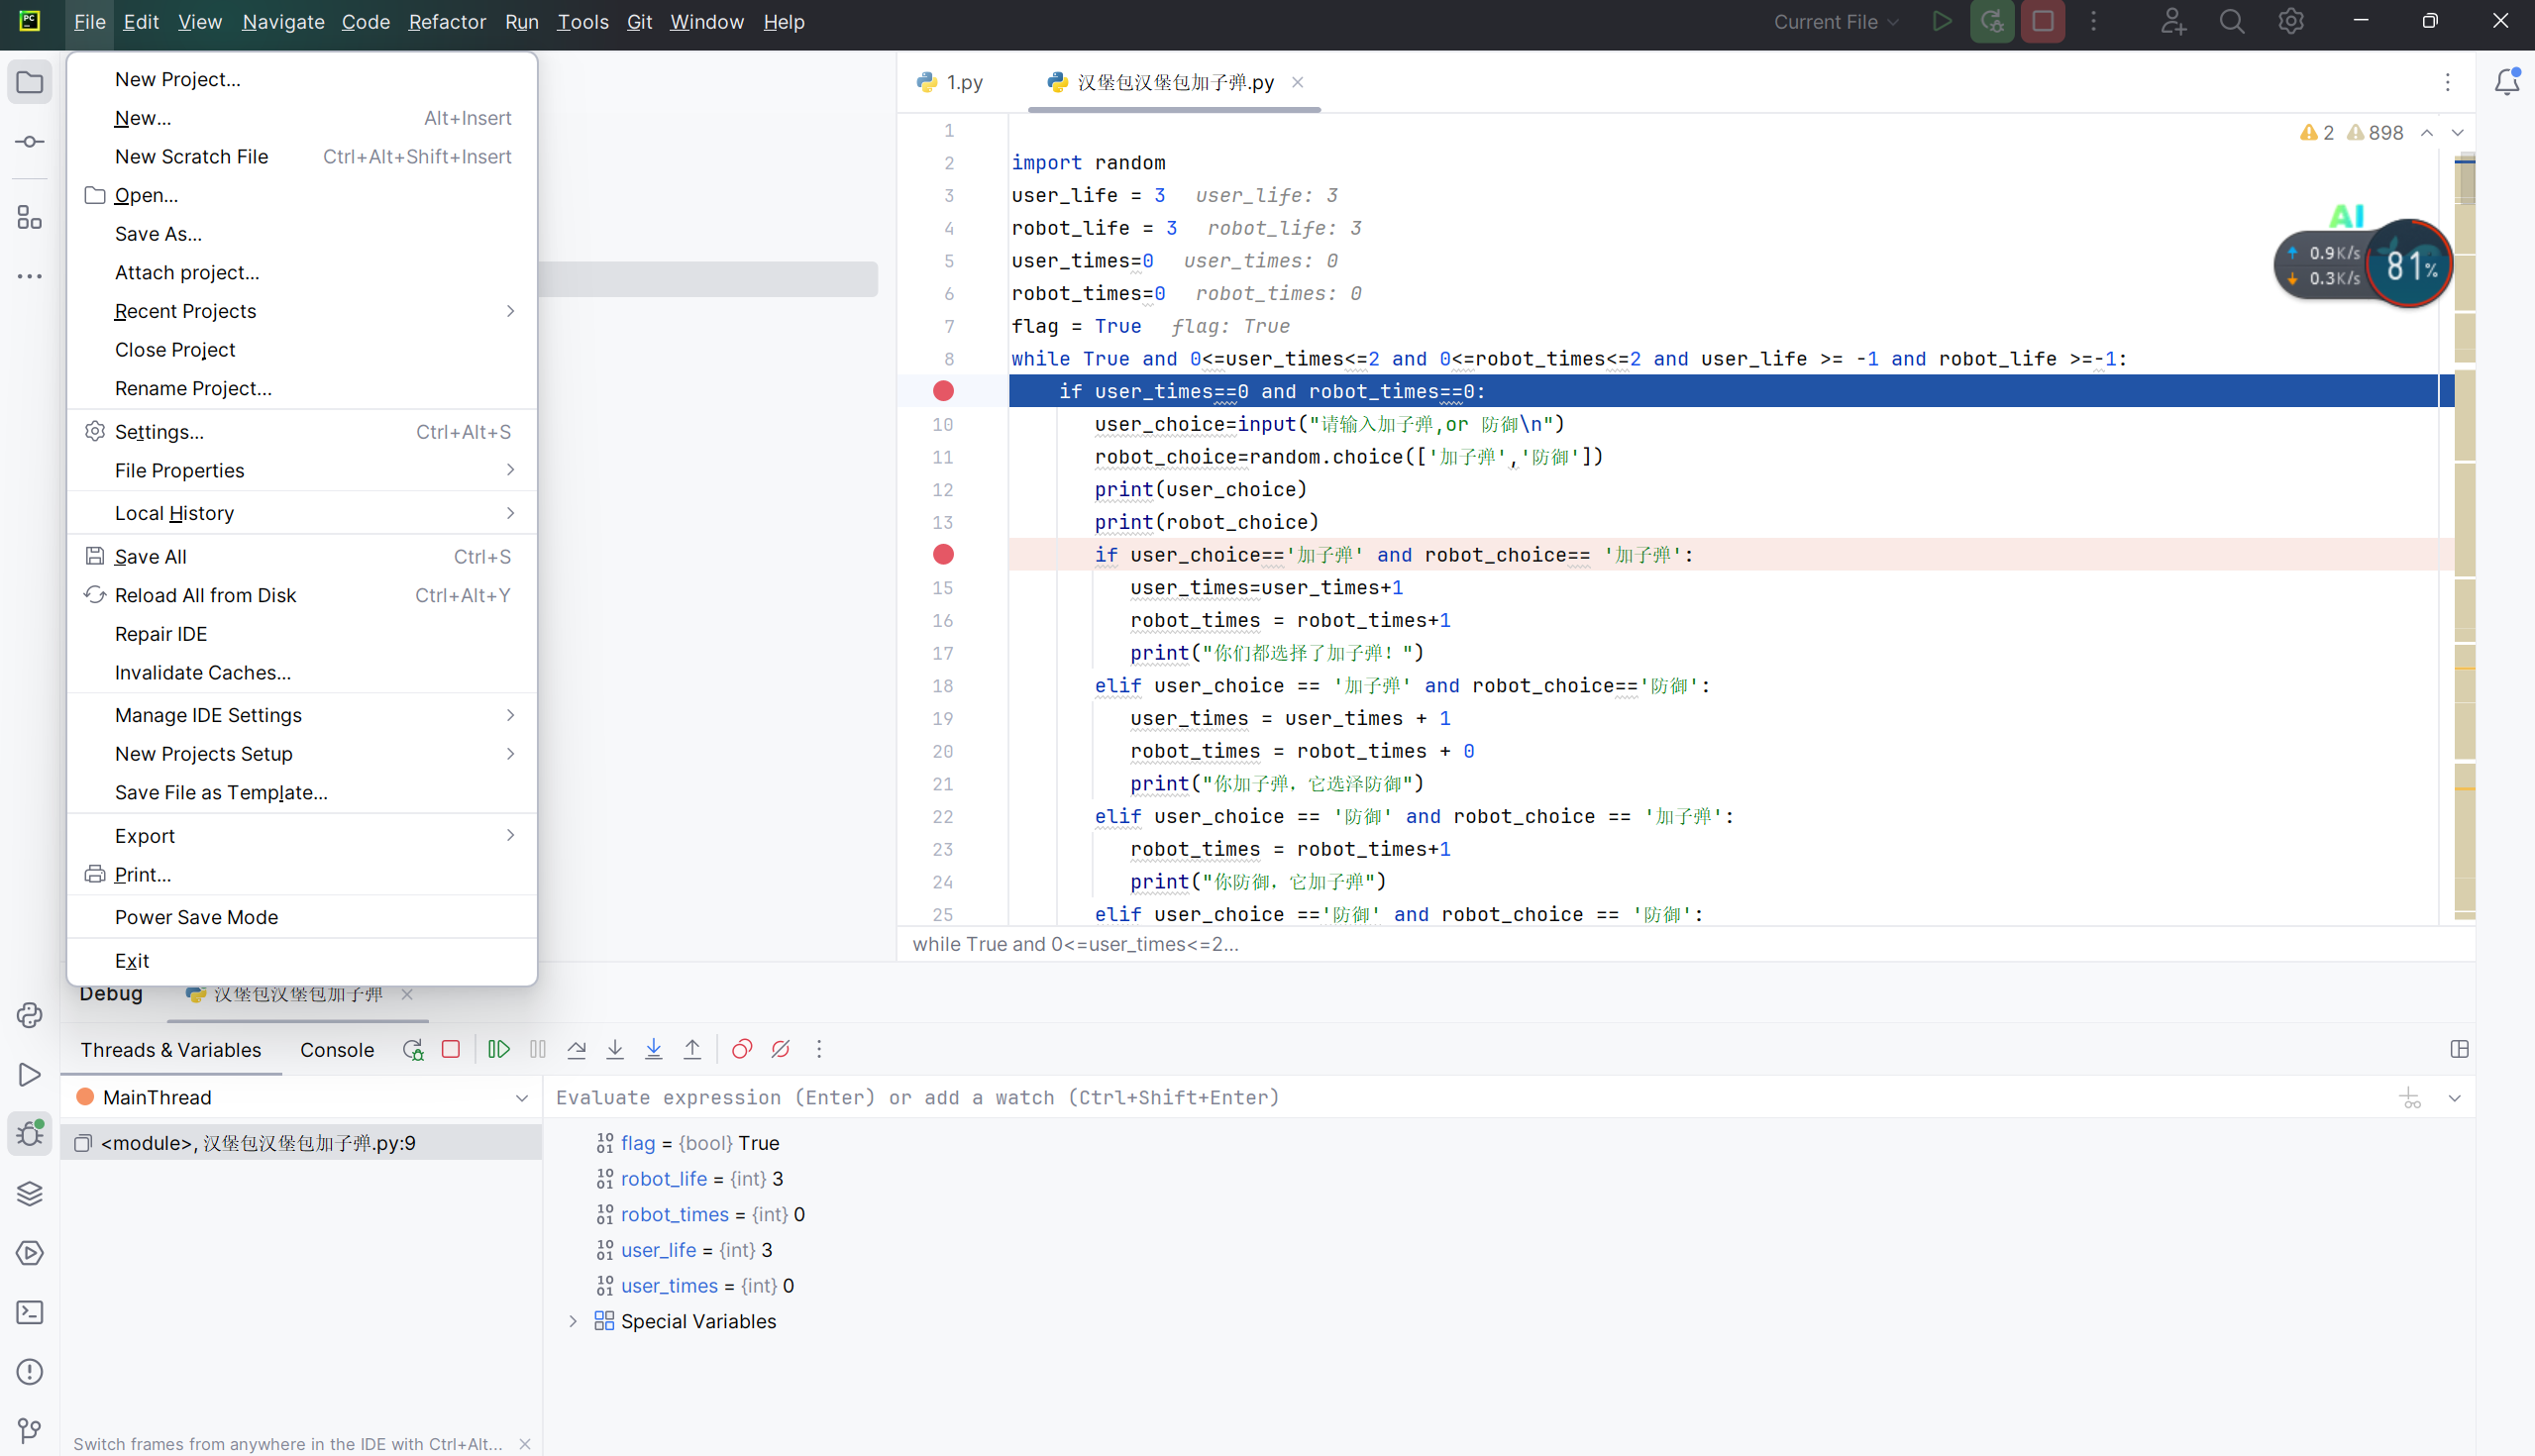Viewport: 2535px width, 1456px height.
Task: Expand the Export submenu
Action: pos(302,836)
